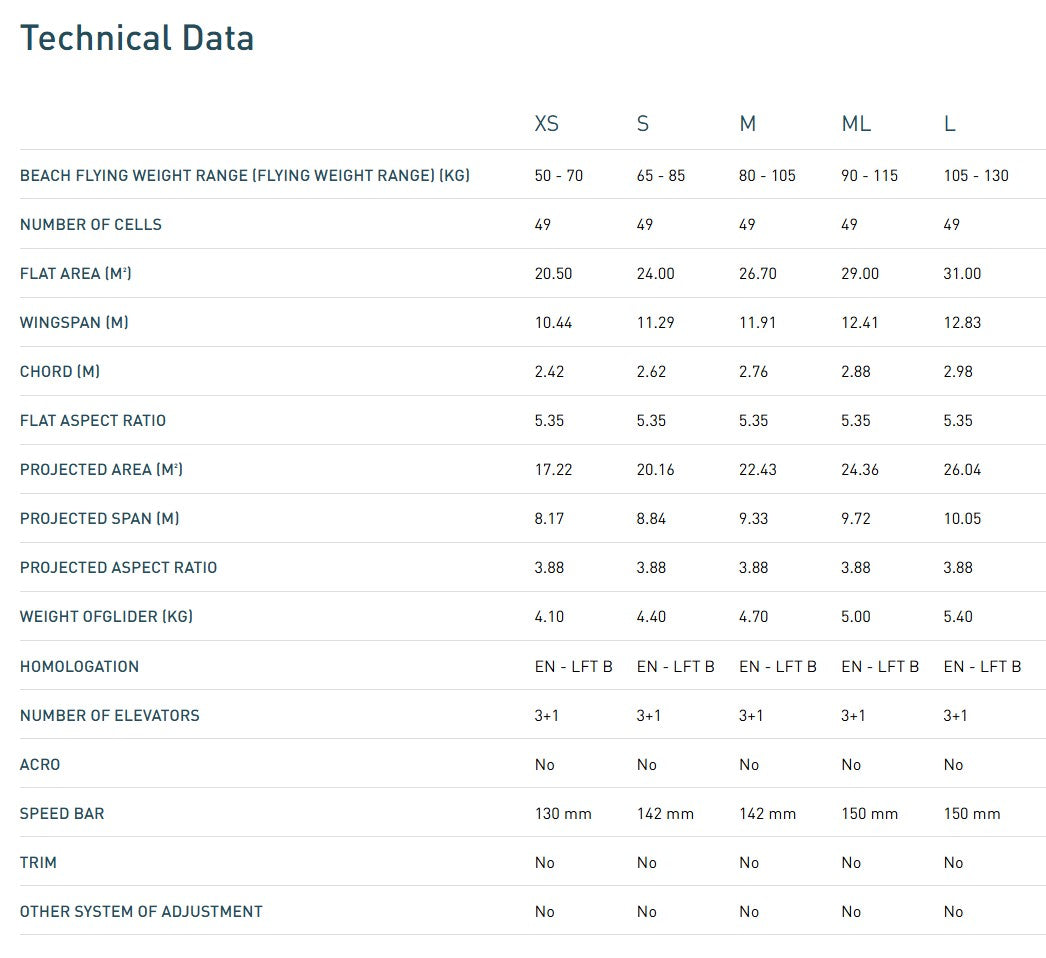Select the S size column header
Image resolution: width=1046 pixels, height=958 pixels.
(642, 124)
